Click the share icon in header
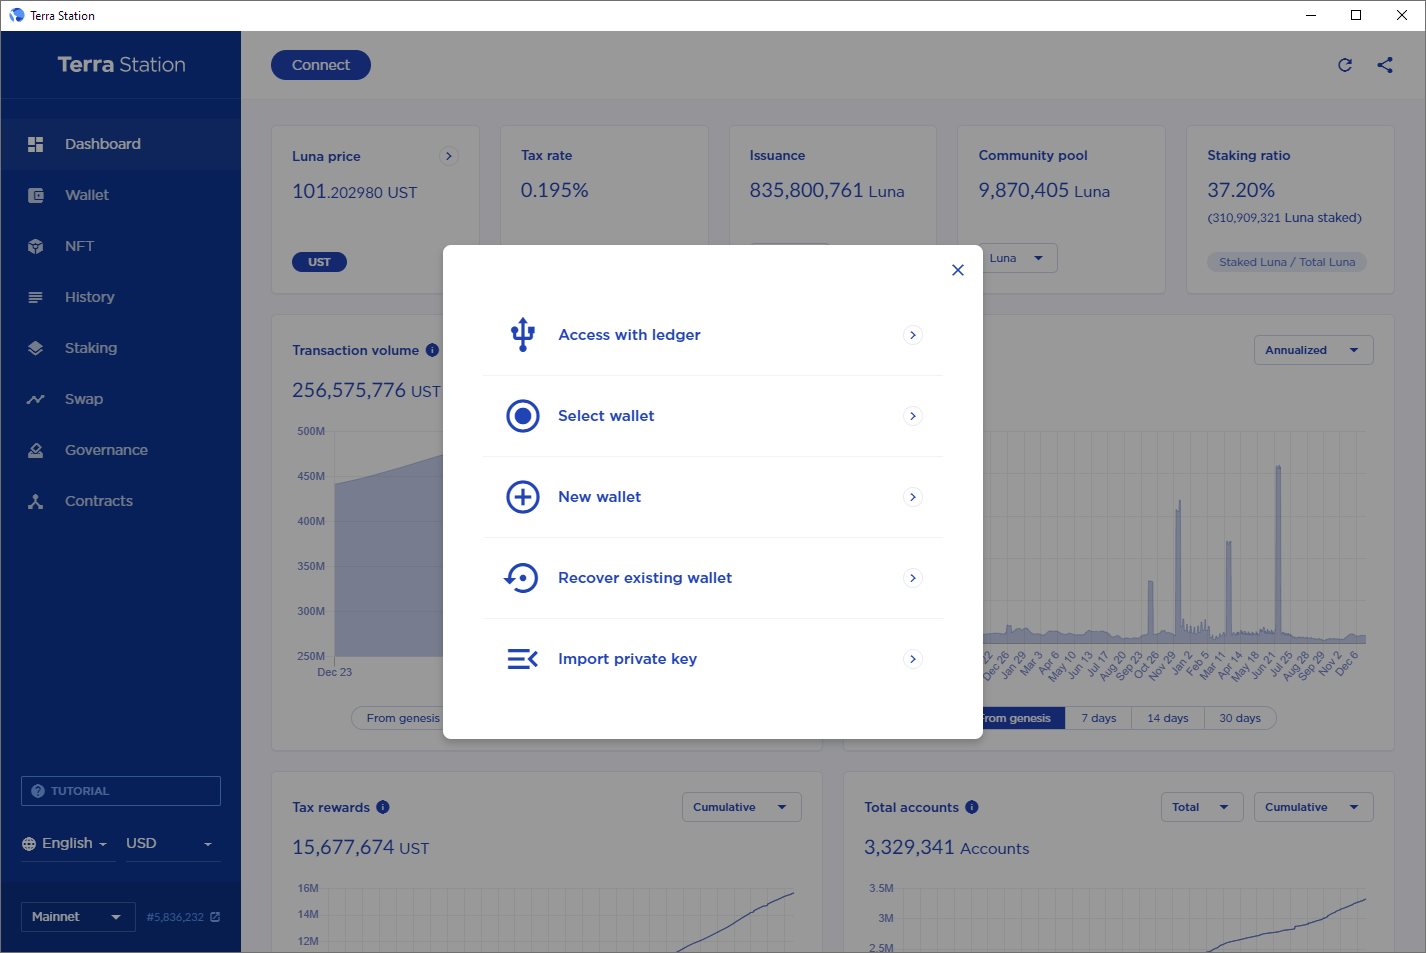The image size is (1426, 953). pos(1385,65)
